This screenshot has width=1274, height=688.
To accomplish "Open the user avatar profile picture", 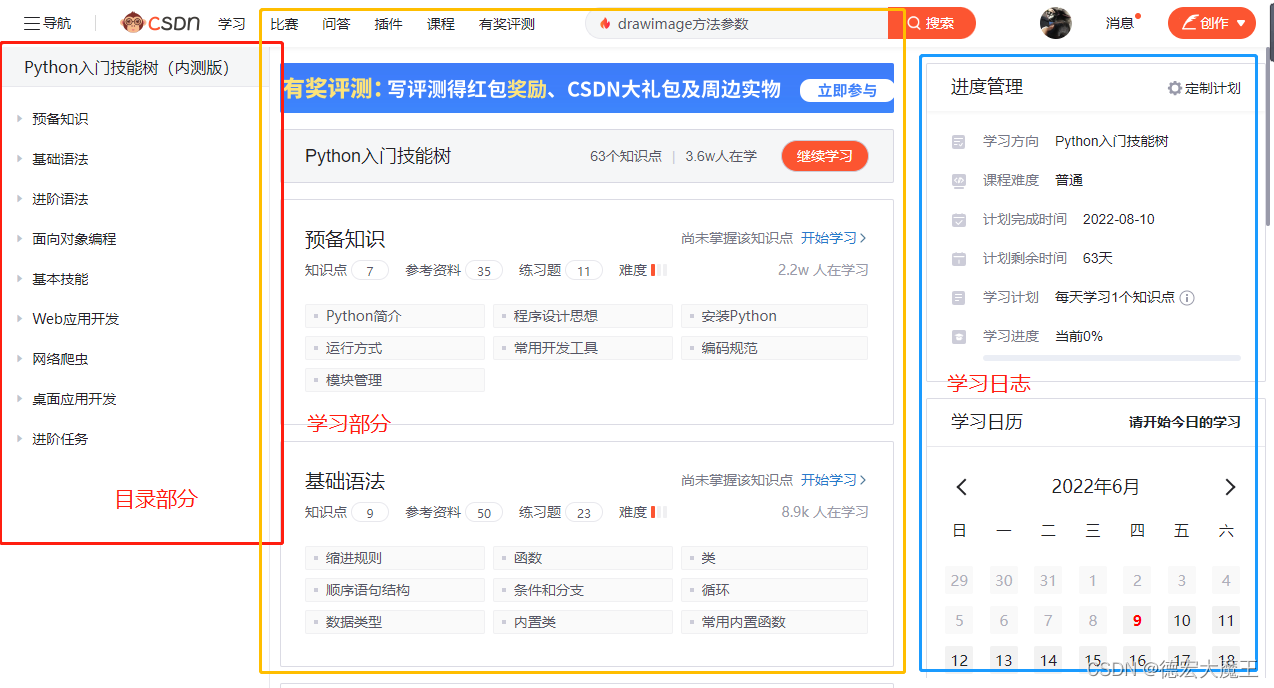I will (1055, 23).
